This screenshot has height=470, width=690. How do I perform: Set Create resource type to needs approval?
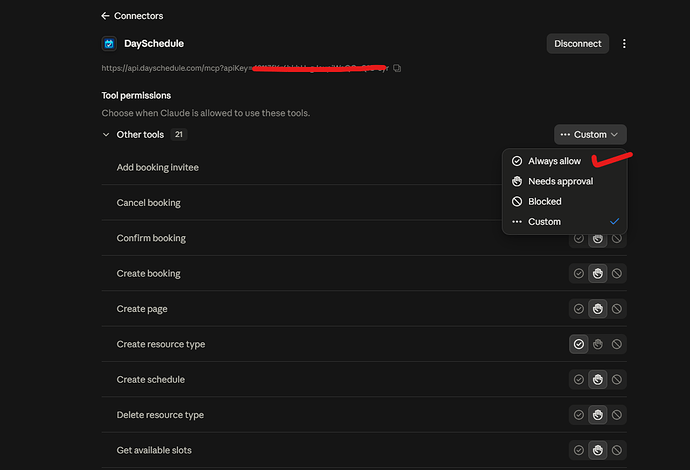598,344
